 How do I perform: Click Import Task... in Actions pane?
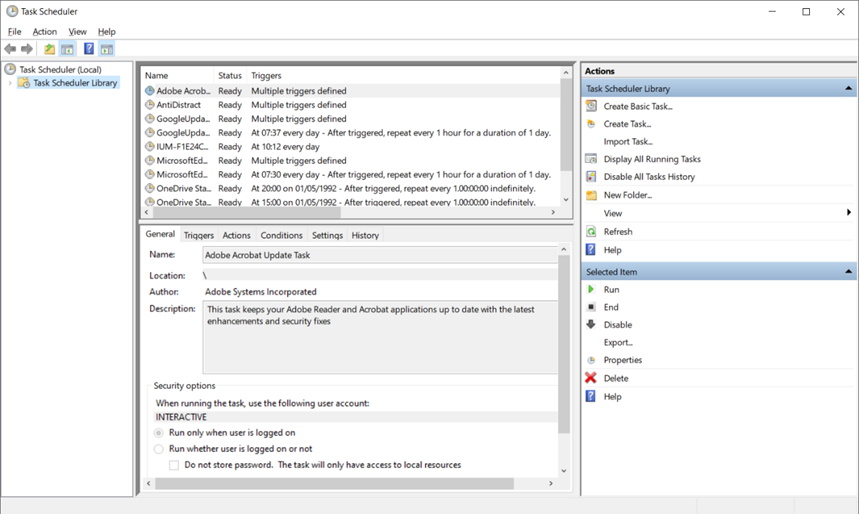(x=627, y=142)
